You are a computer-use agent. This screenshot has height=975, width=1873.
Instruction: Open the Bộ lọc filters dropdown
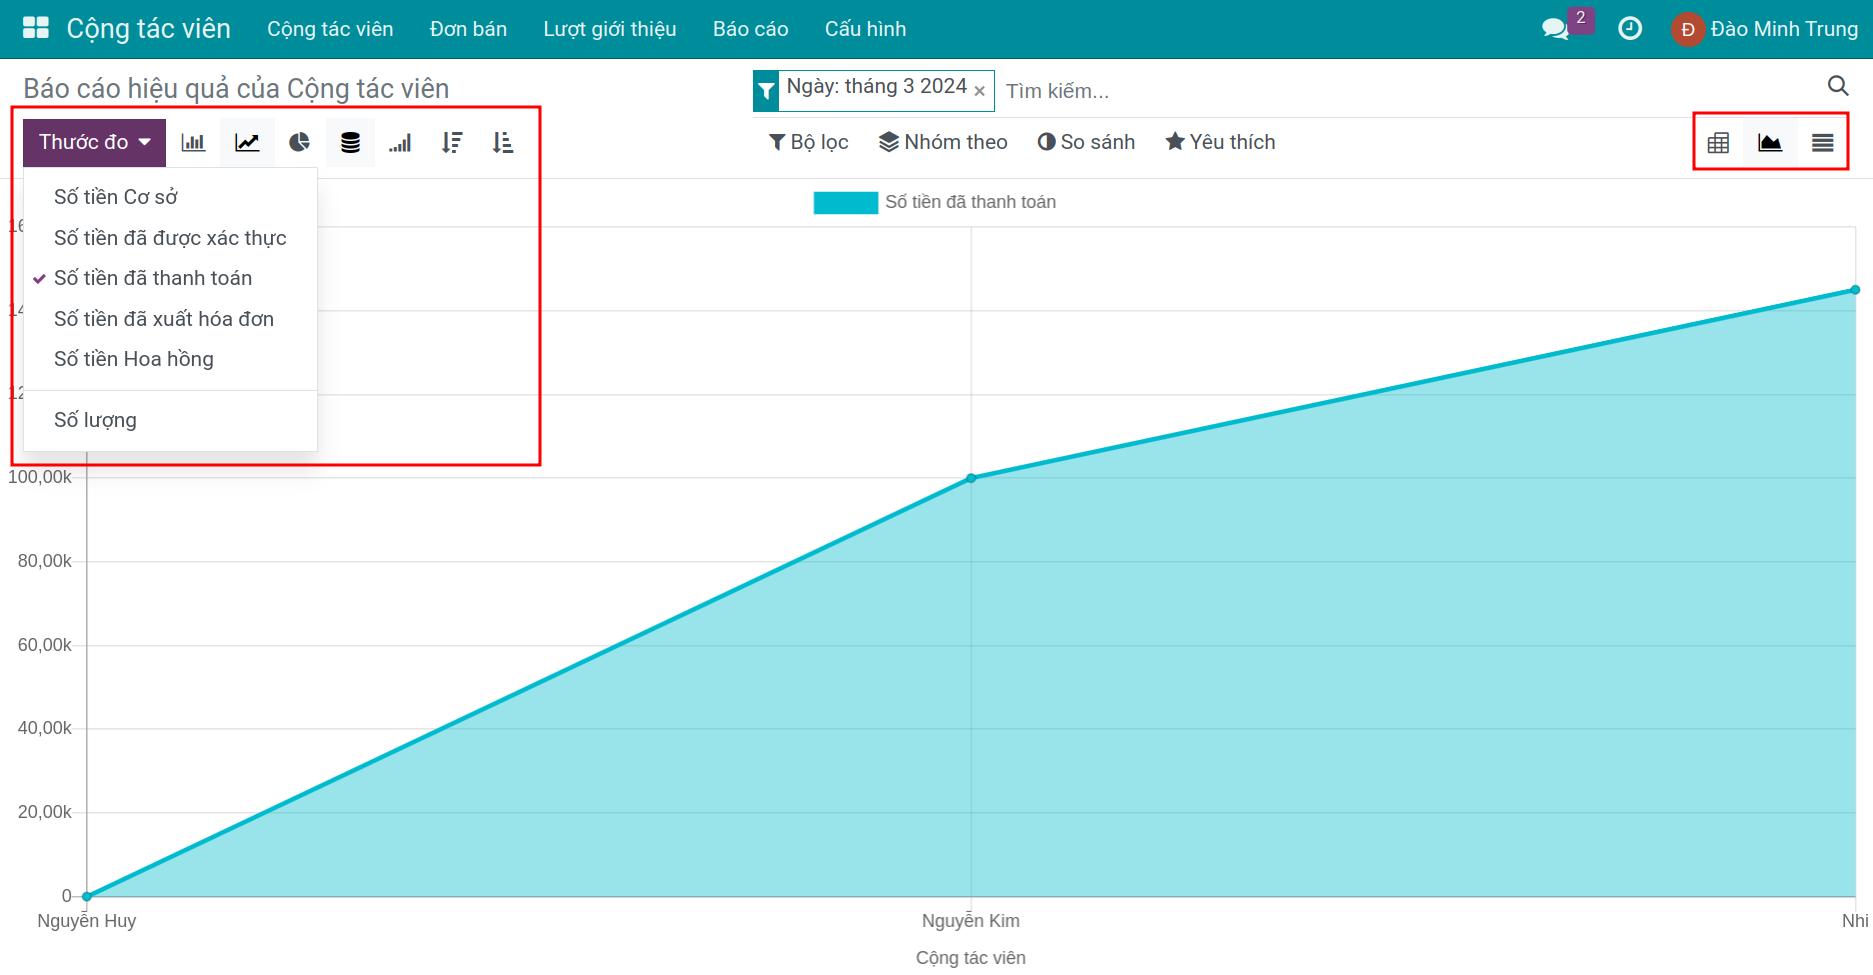pyautogui.click(x=808, y=142)
